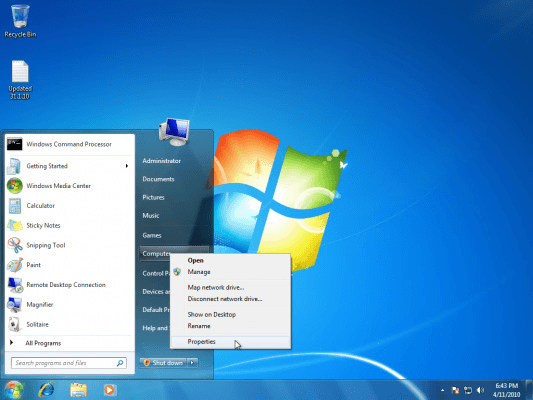
Task: Click the volume speaker tray icon
Action: (x=480, y=390)
